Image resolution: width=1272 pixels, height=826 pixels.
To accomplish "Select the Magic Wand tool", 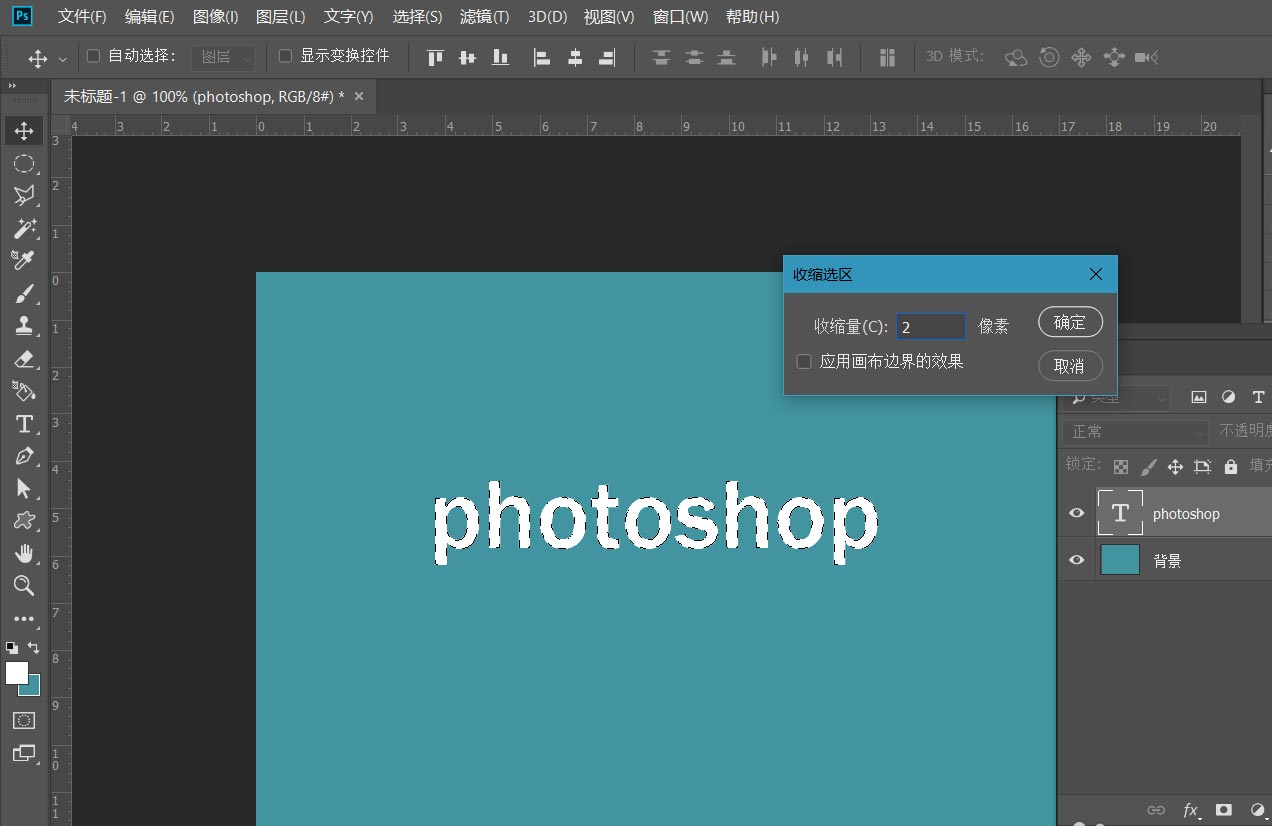I will pyautogui.click(x=24, y=228).
